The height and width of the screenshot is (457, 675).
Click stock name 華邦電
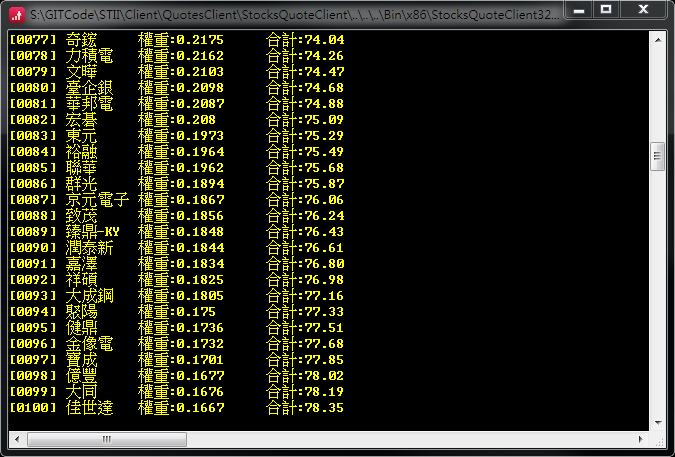click(89, 104)
